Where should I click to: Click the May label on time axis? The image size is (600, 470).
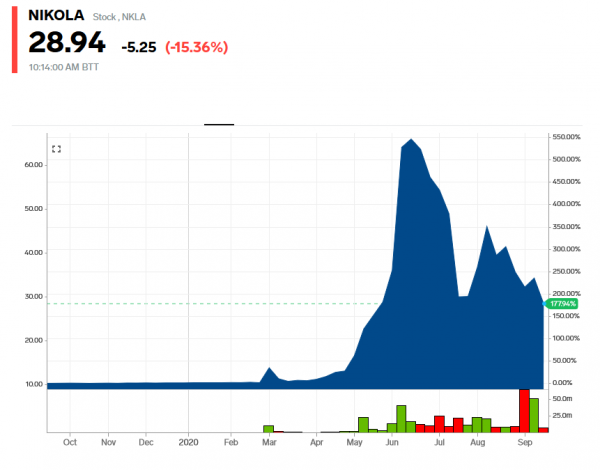(354, 442)
